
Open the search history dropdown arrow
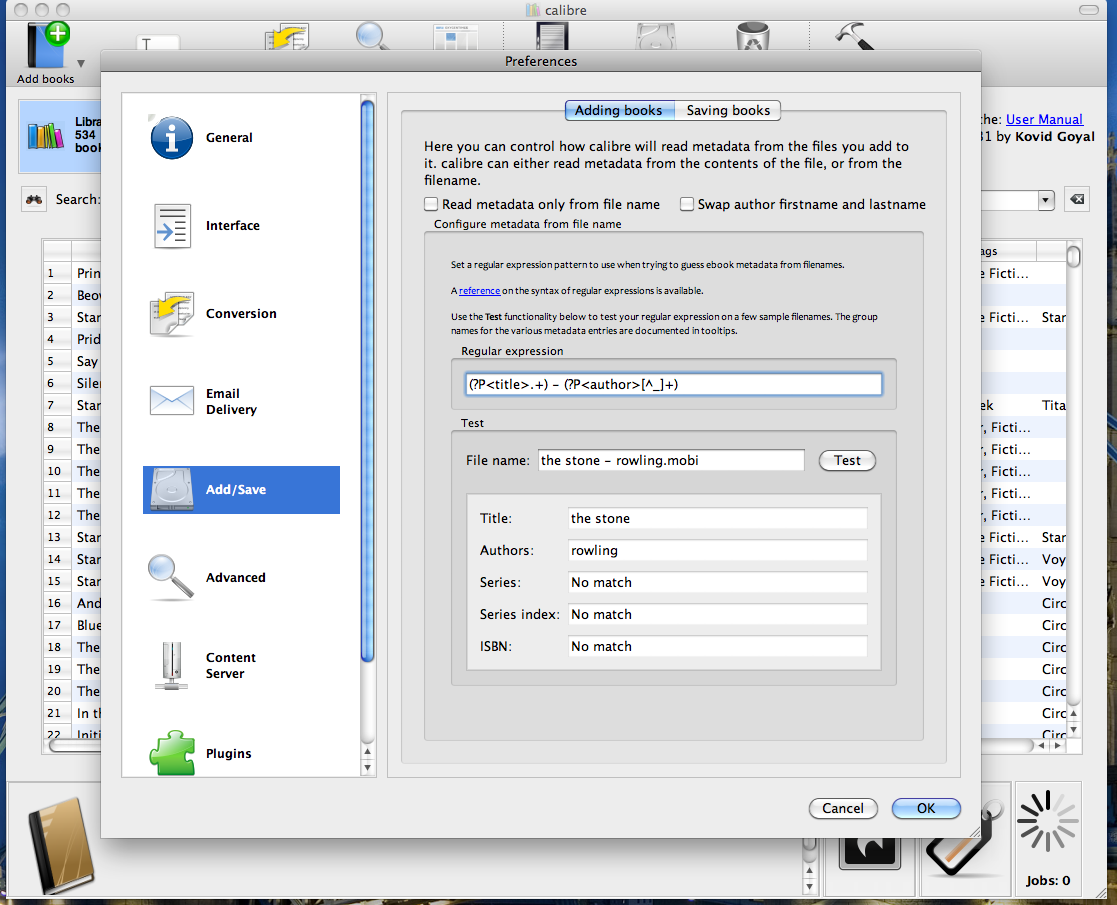1045,200
